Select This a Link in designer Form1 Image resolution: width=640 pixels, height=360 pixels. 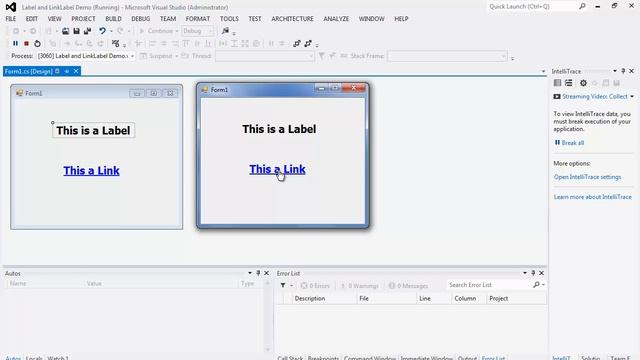point(91,171)
